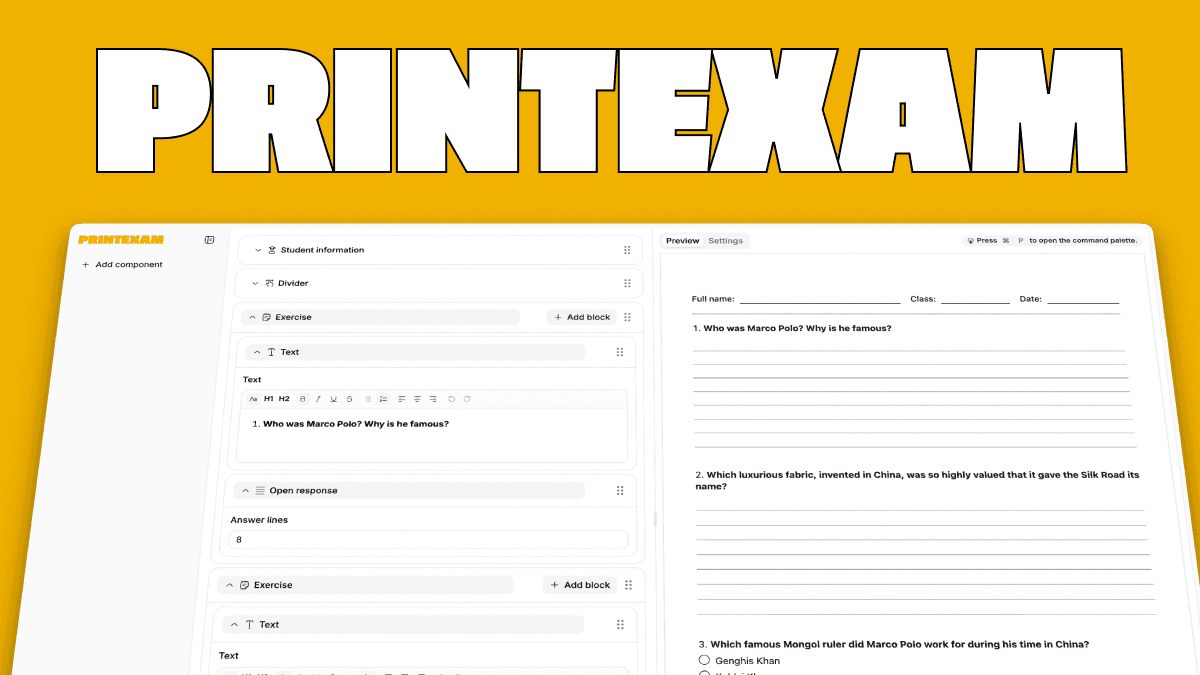Click drag handle next to second Exercise's Add block

coord(628,585)
